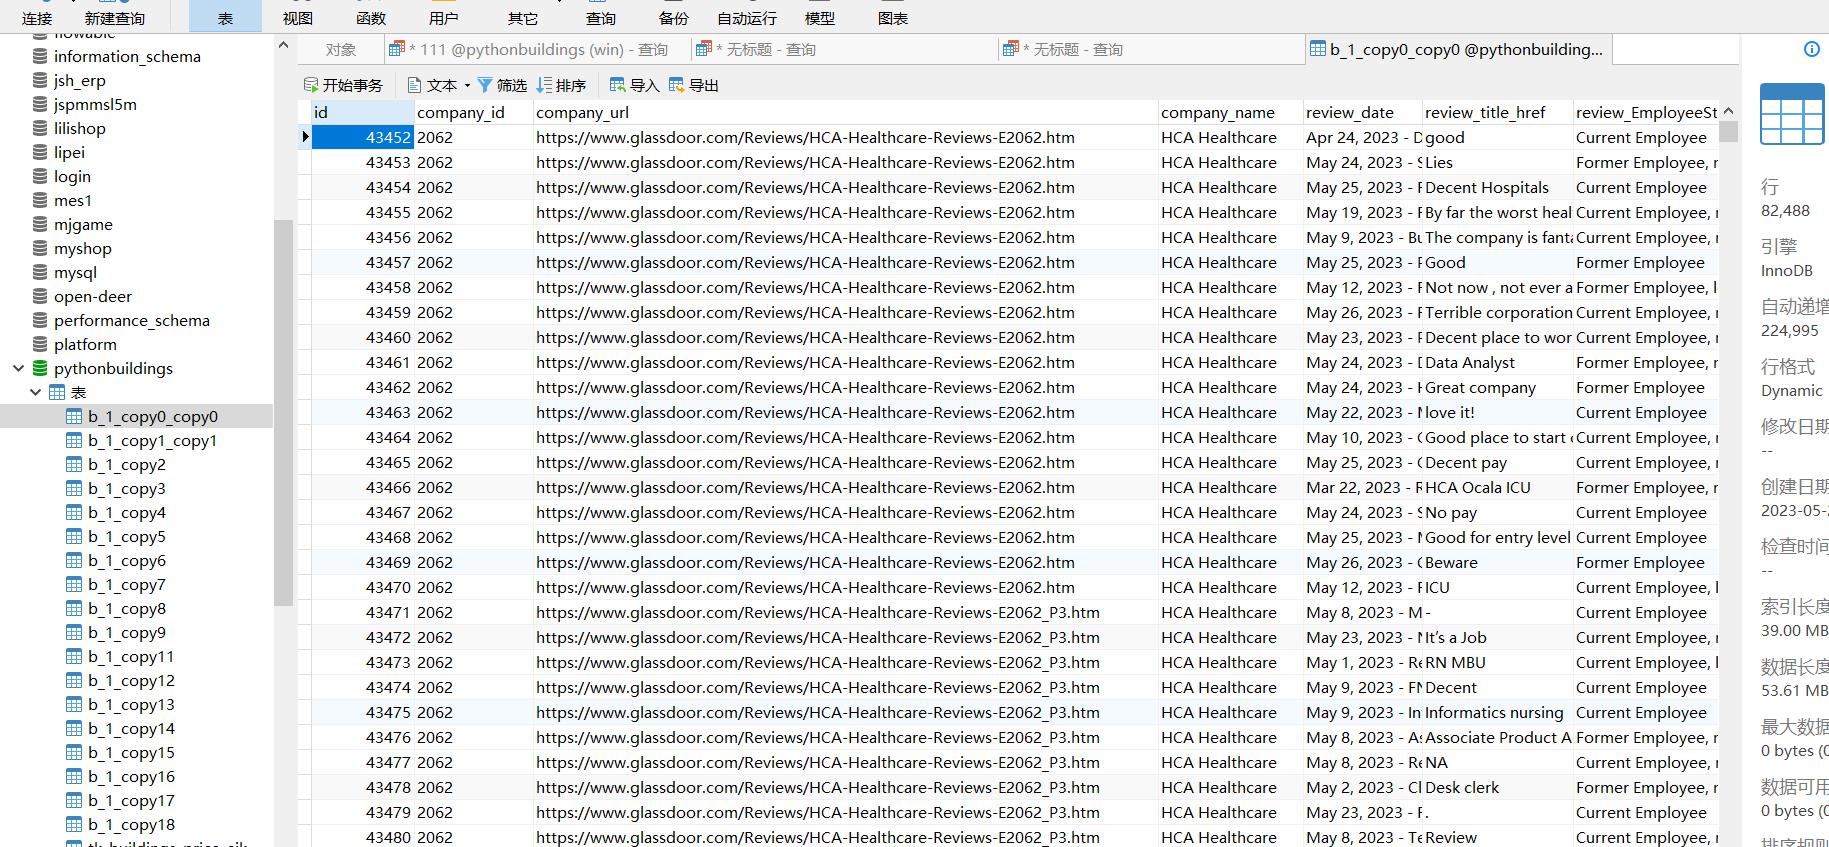
Task: Switch to the 对象 (Objects) tab
Action: tap(341, 49)
